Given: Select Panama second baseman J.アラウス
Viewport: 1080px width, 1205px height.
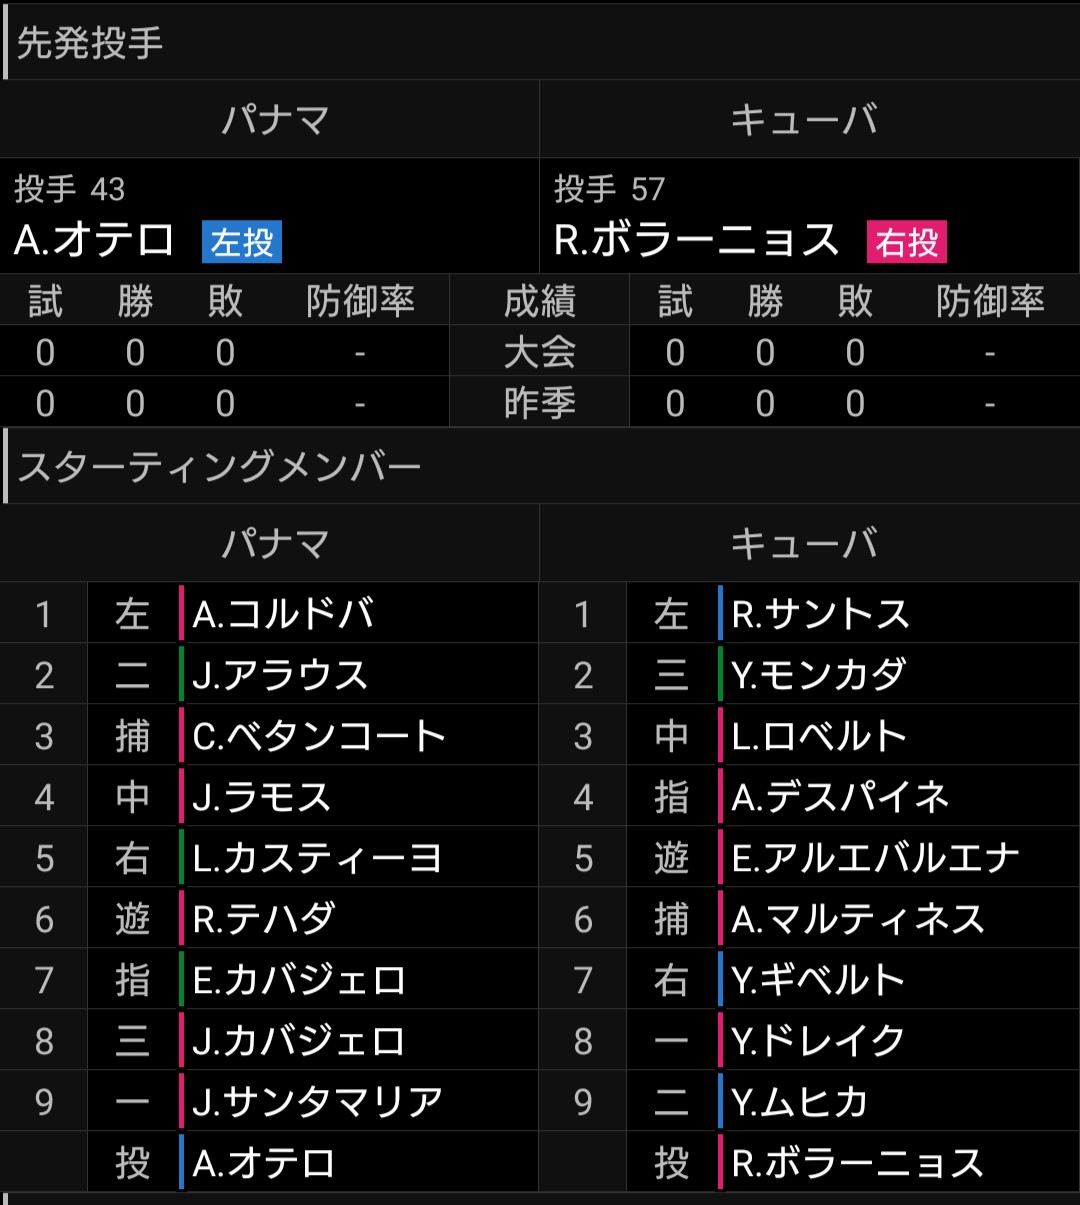Looking at the screenshot, I should [x=281, y=675].
